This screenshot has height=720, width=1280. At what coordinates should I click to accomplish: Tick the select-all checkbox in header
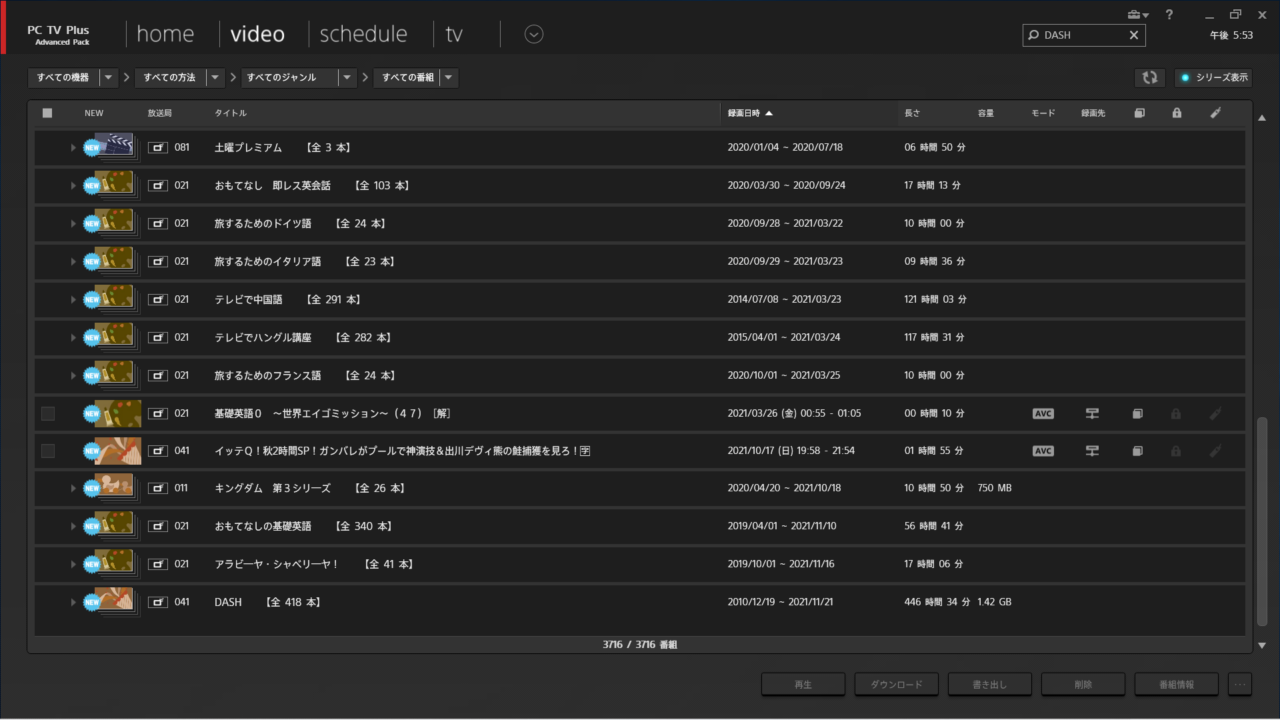47,113
